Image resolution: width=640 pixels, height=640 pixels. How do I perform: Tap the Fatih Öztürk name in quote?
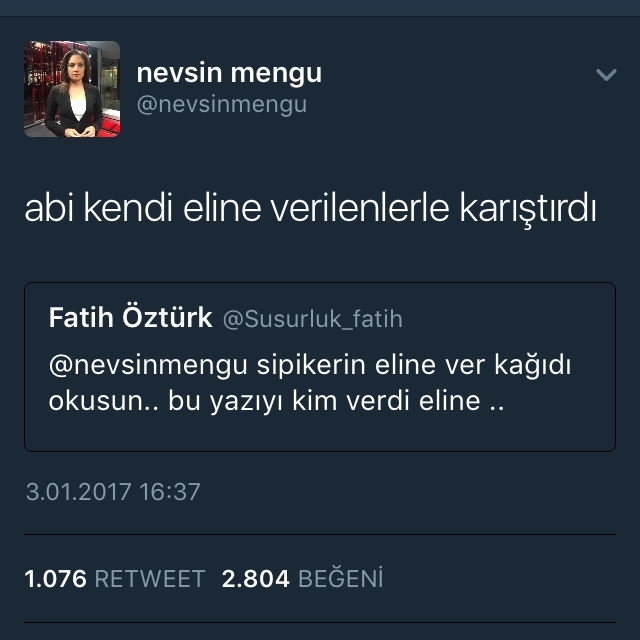click(131, 318)
